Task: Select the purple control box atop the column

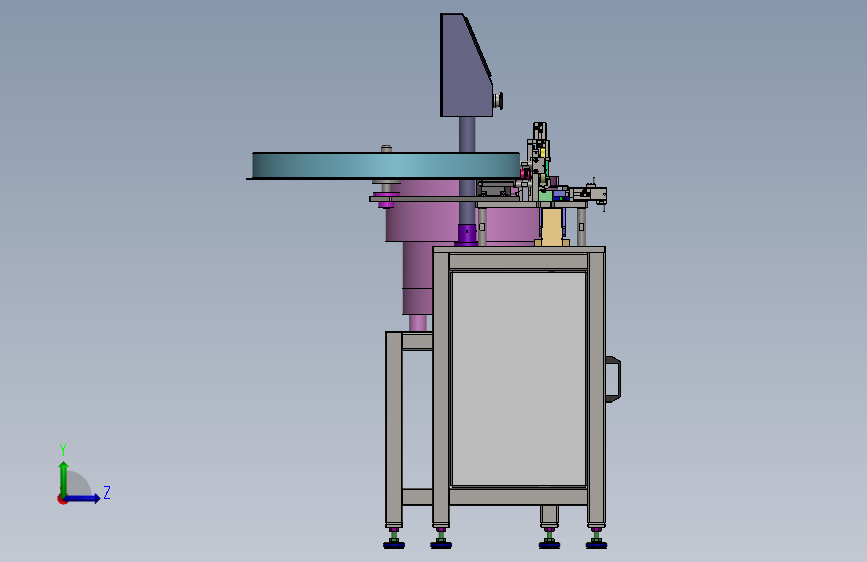Action: [464, 65]
